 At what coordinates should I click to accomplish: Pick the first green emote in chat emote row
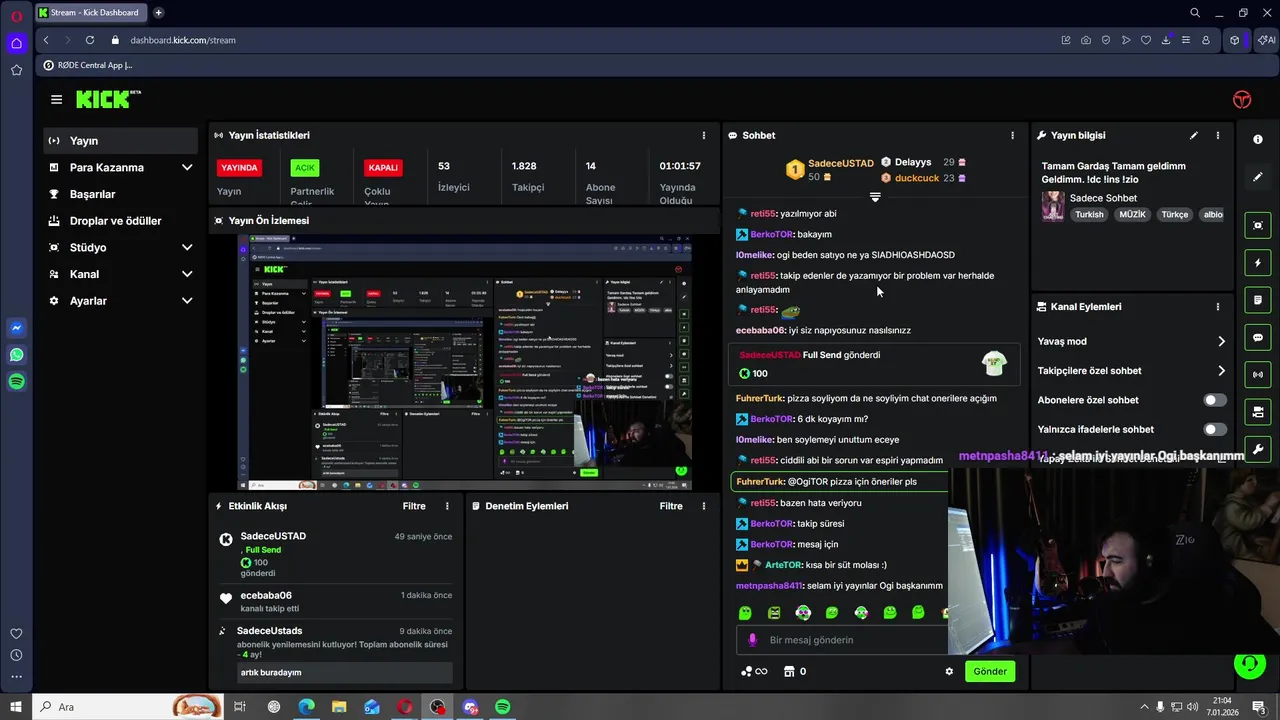pos(745,612)
